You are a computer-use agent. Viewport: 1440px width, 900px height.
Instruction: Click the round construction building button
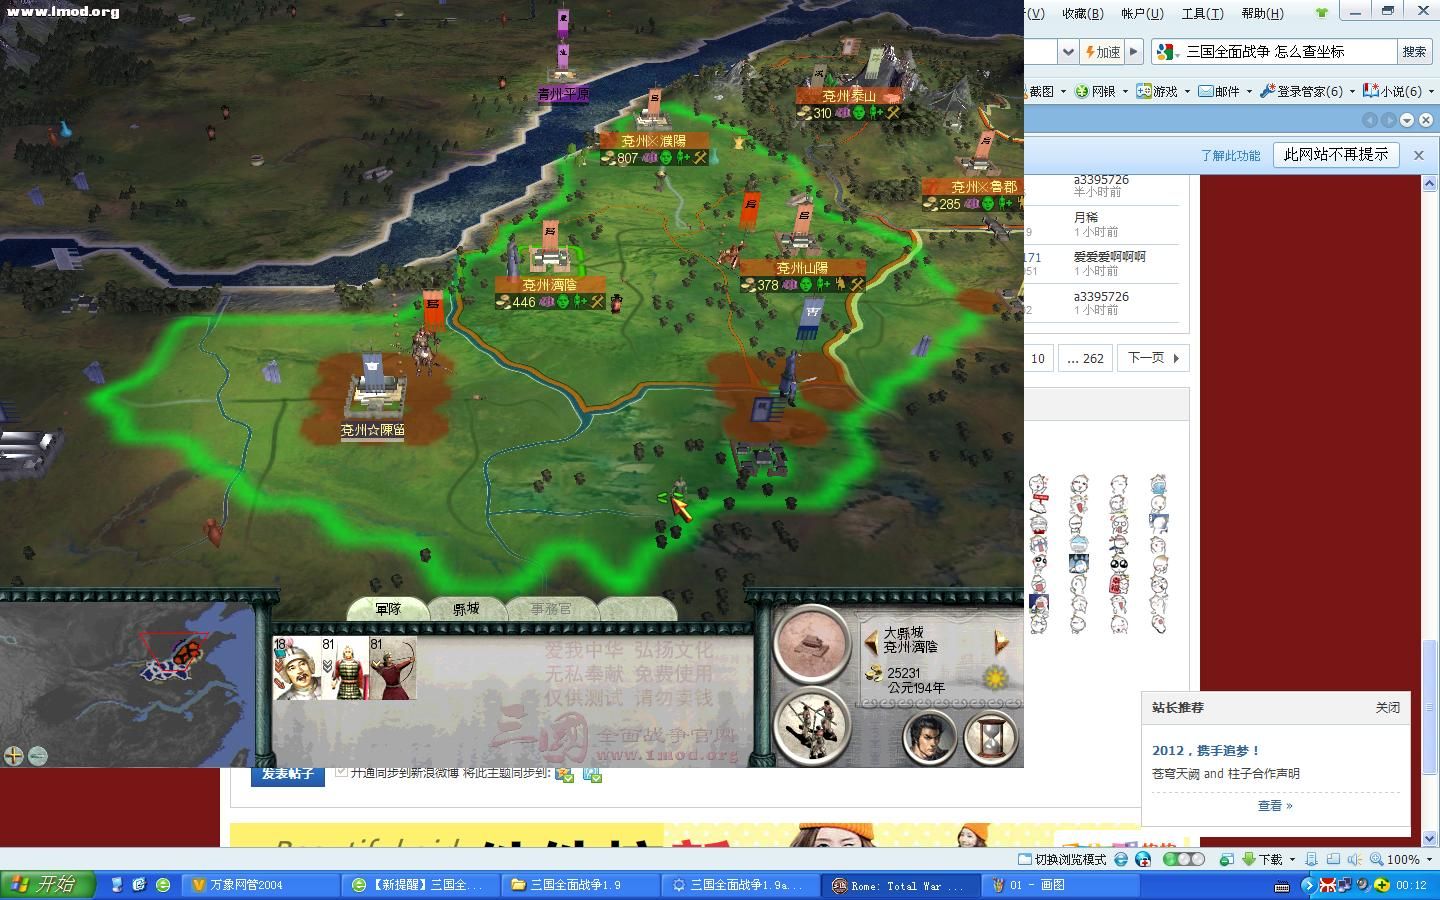(x=810, y=643)
